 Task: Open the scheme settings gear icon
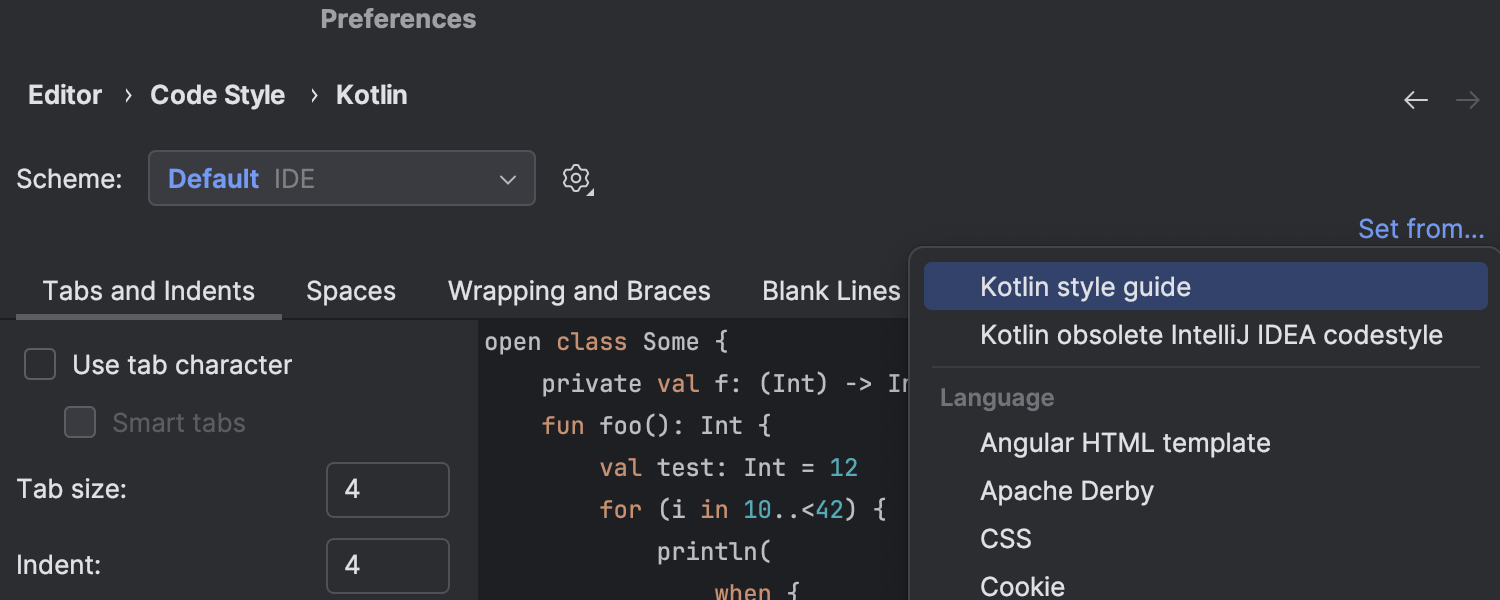coord(576,179)
